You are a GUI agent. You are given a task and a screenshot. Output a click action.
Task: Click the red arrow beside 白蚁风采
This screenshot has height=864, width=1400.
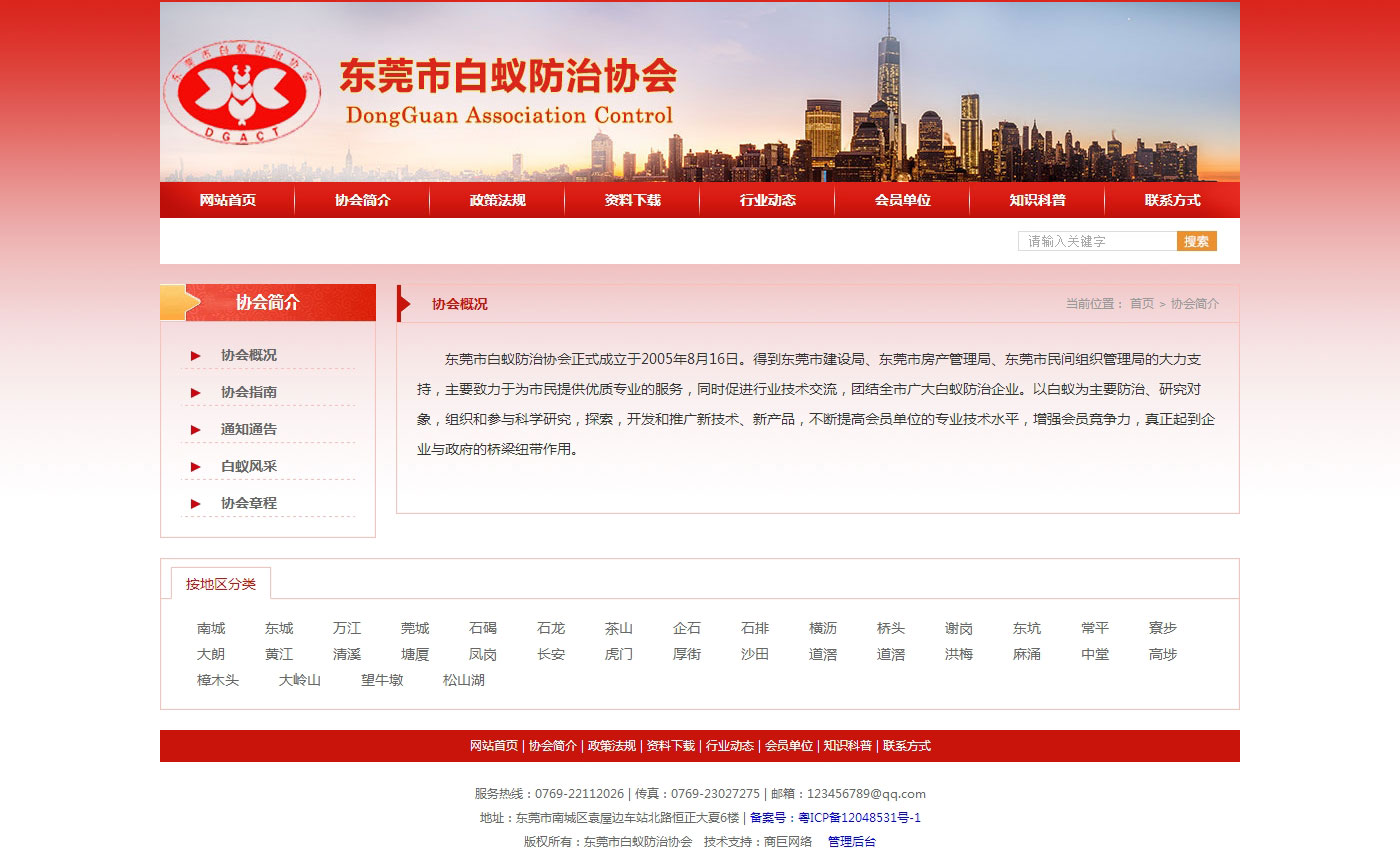(x=196, y=467)
